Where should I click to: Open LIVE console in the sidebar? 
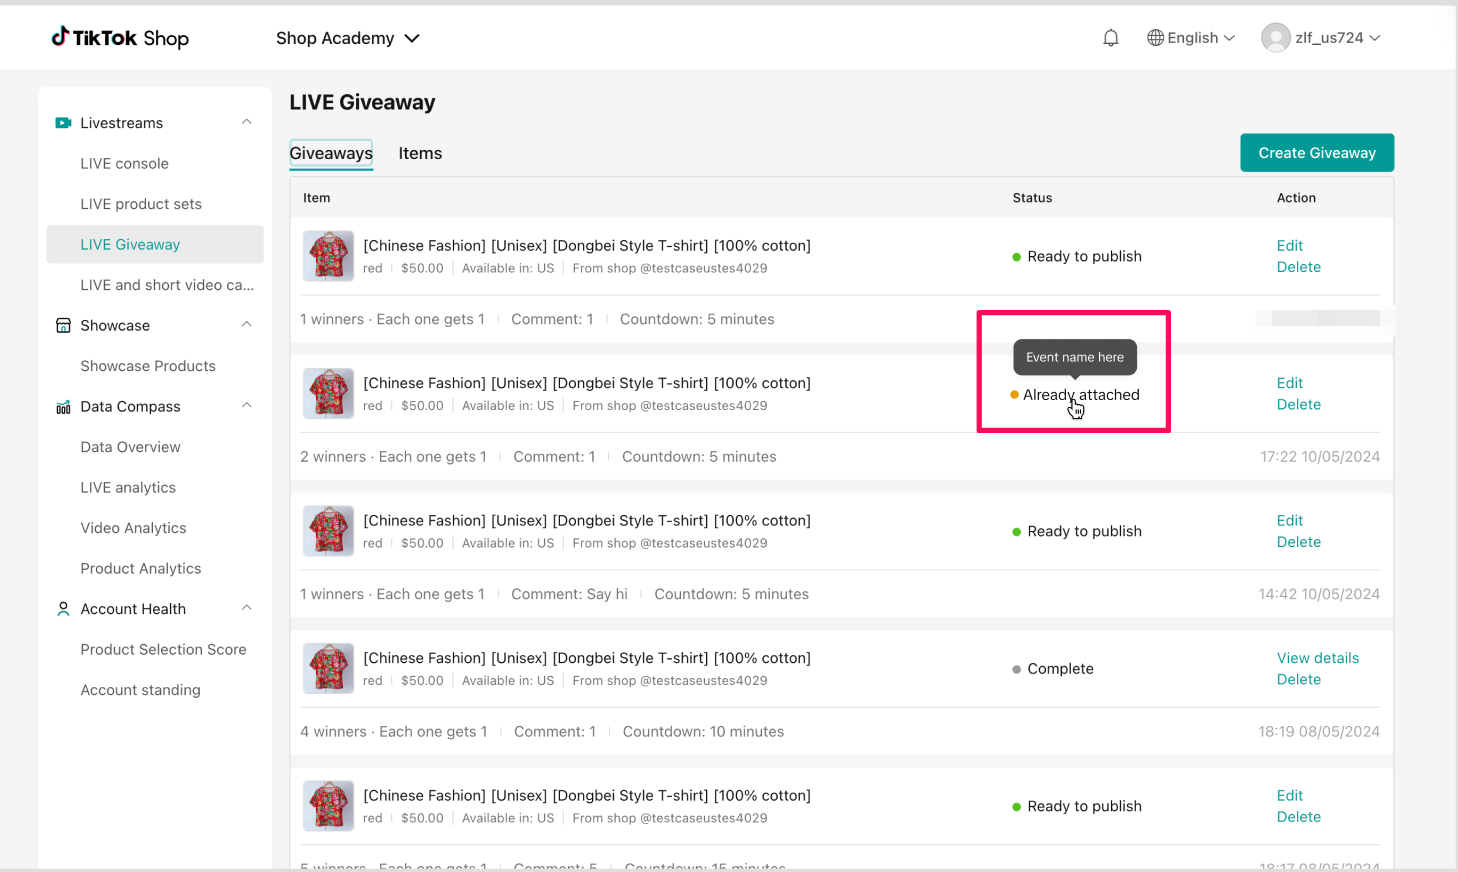point(124,164)
